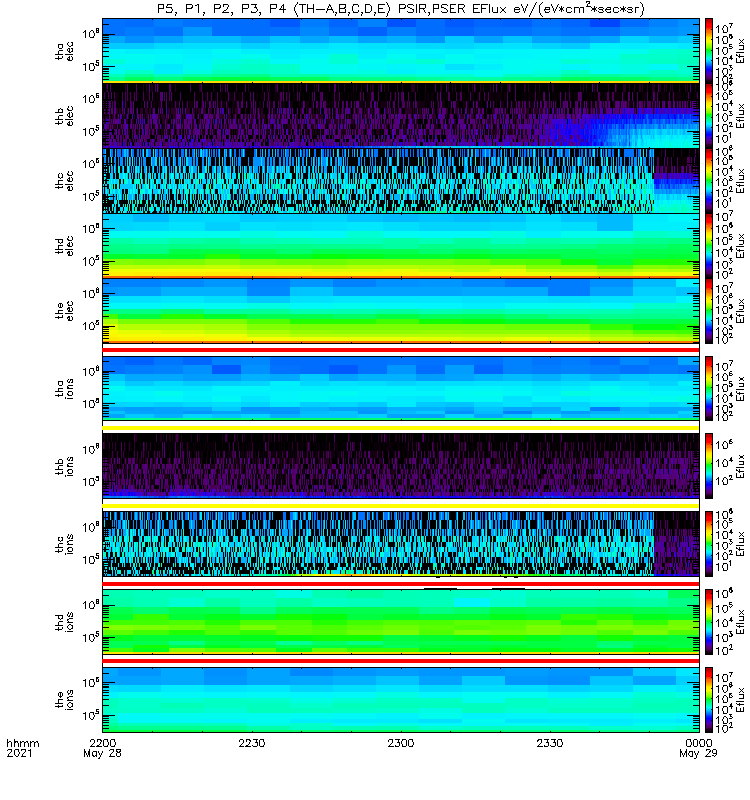Click the 2330 time axis label

point(549,743)
